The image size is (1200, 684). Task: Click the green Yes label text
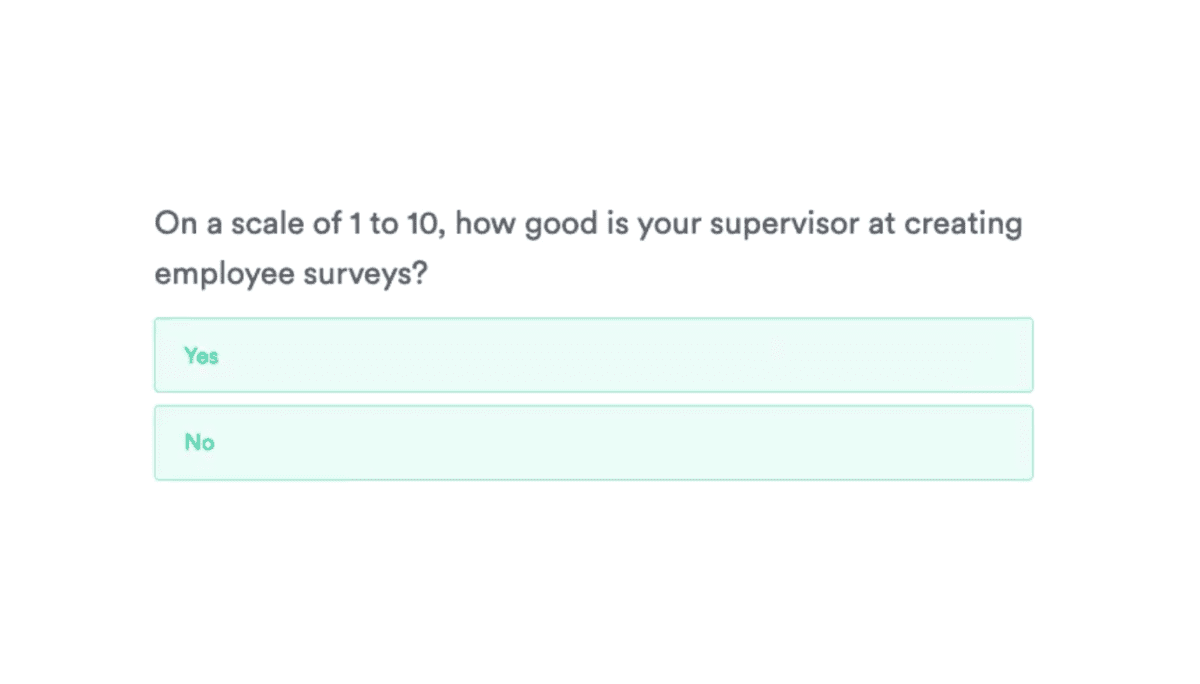click(201, 355)
